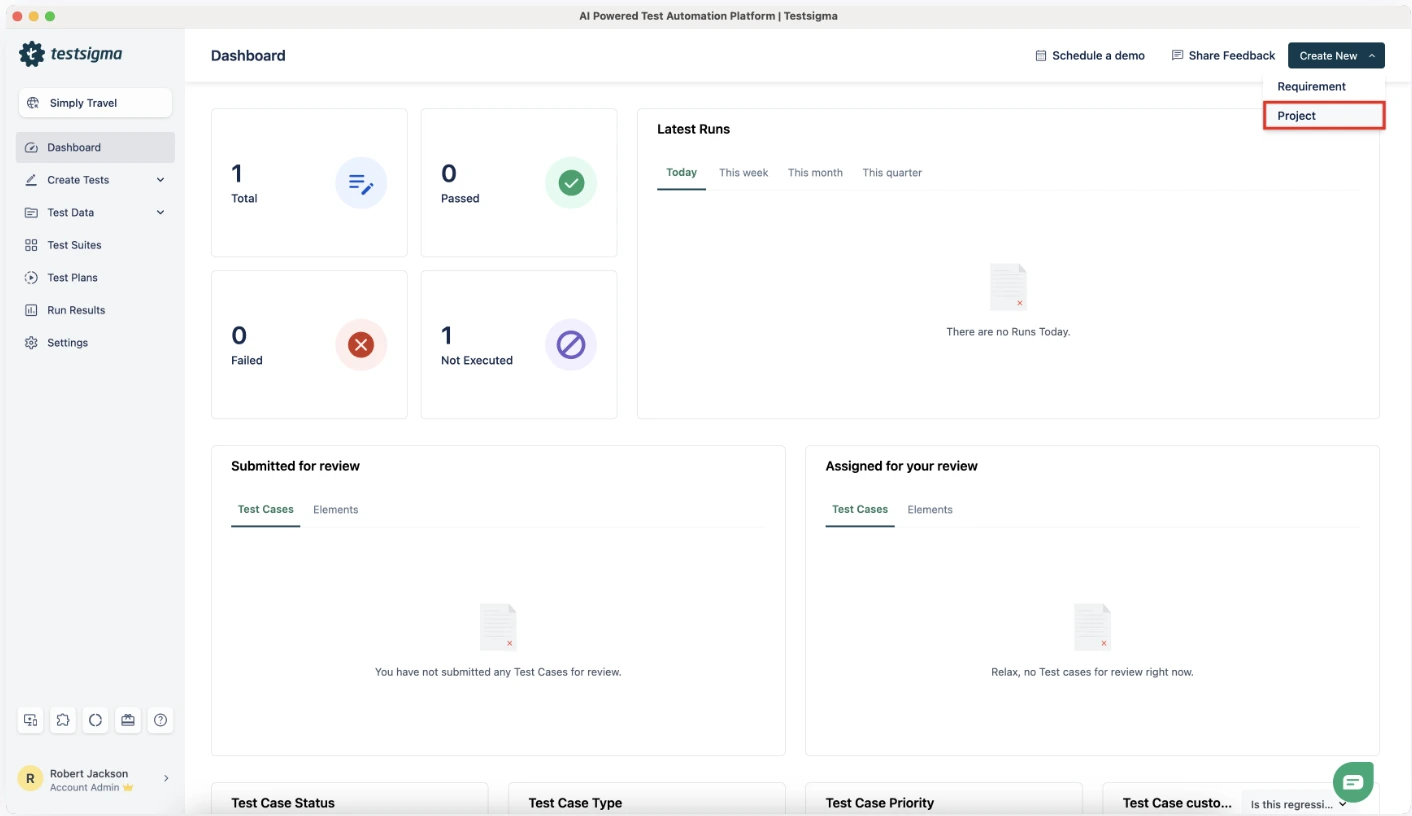The width and height of the screenshot is (1412, 816).
Task: Open the 'Is this regressi...' dropdown
Action: click(x=1298, y=804)
